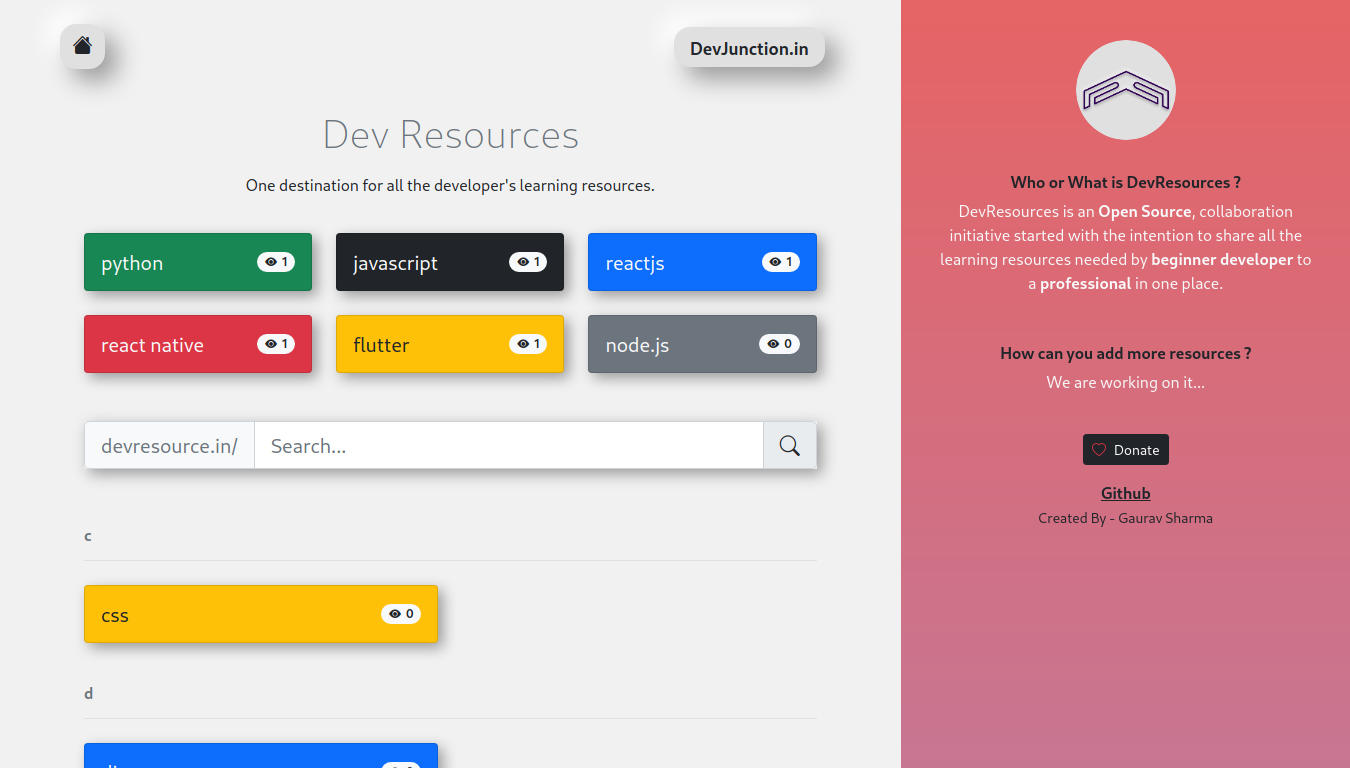The image size is (1350, 768).
Task: Click the eye counter on css card
Action: pos(400,614)
